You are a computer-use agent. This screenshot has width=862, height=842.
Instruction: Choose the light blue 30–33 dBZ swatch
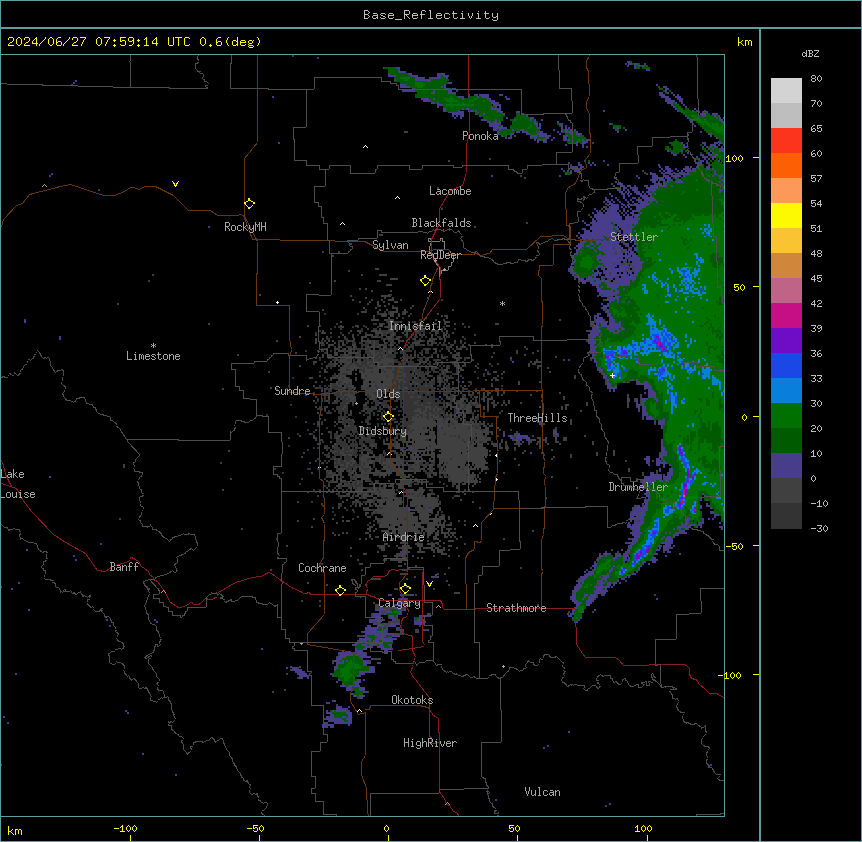coord(786,390)
